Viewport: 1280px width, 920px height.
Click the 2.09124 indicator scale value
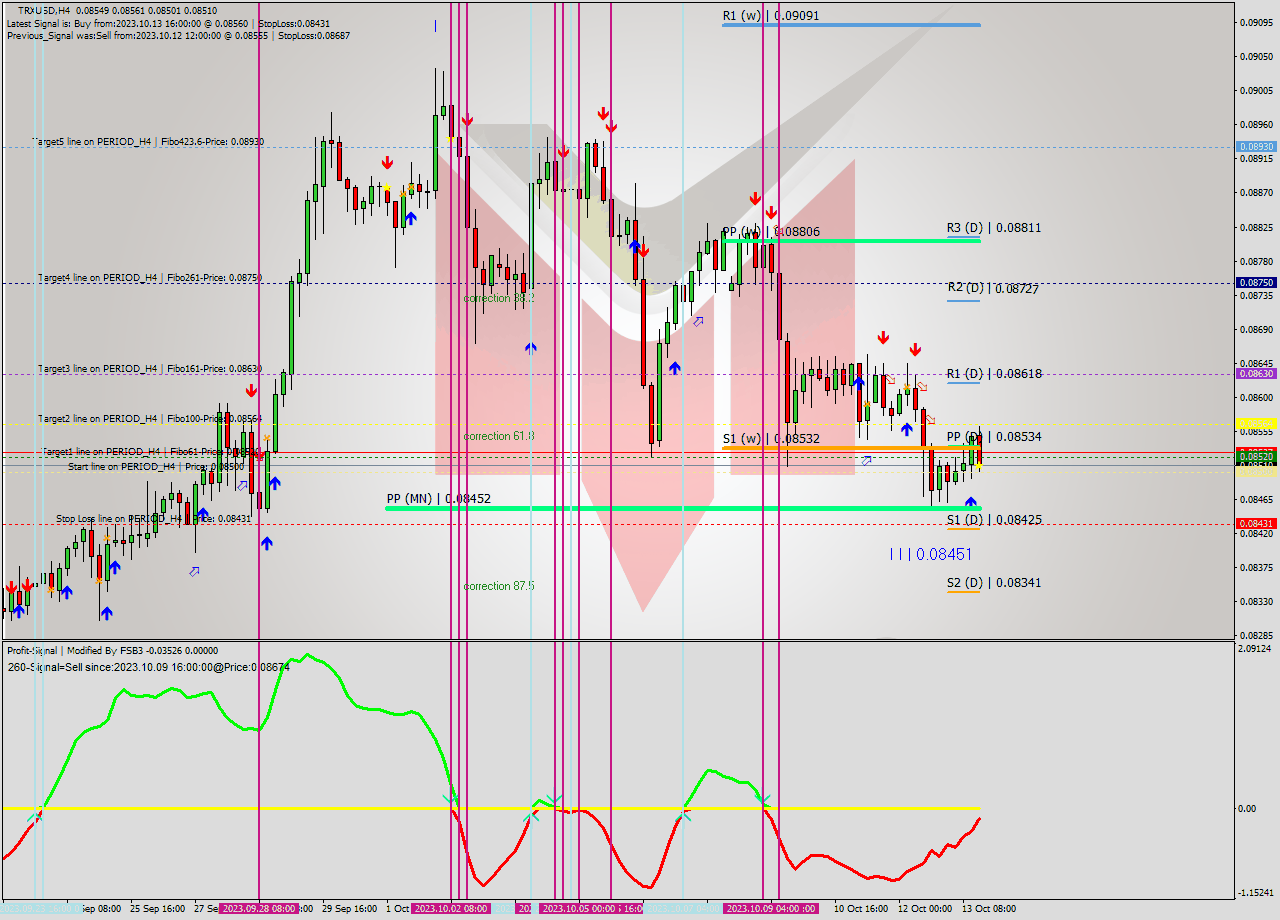tap(1256, 649)
